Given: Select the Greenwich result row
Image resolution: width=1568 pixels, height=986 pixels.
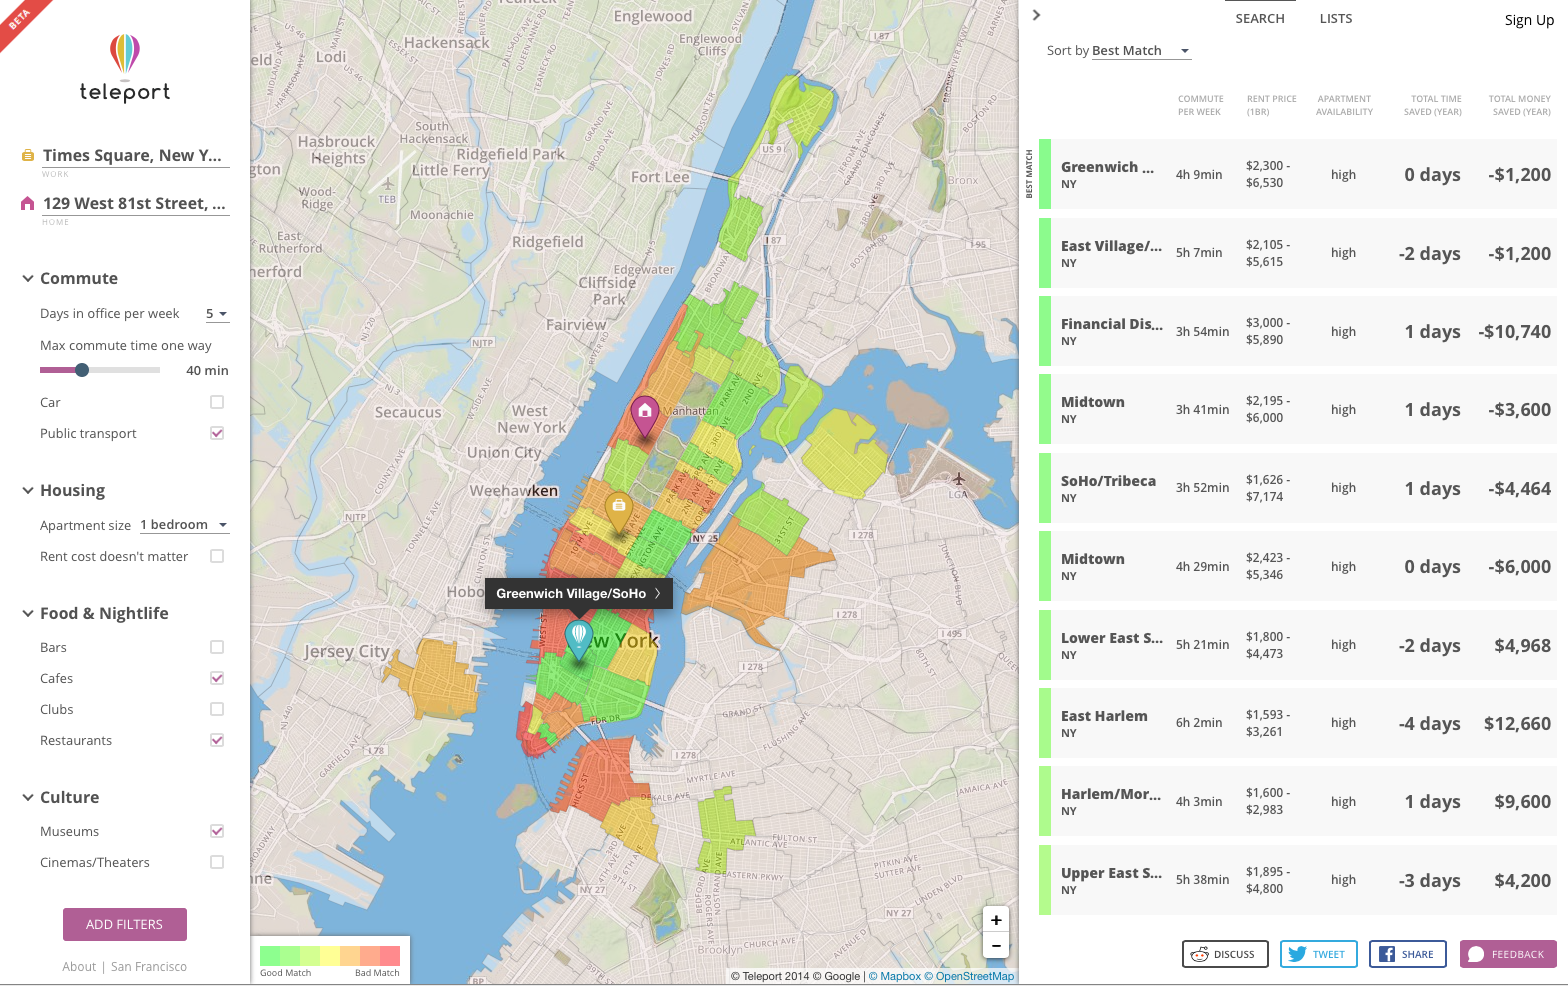Looking at the screenshot, I should pos(1298,175).
